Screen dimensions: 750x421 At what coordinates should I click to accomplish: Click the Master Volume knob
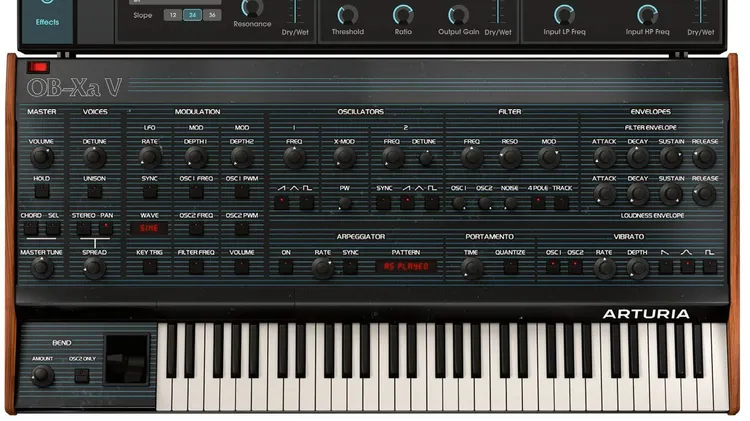click(42, 157)
